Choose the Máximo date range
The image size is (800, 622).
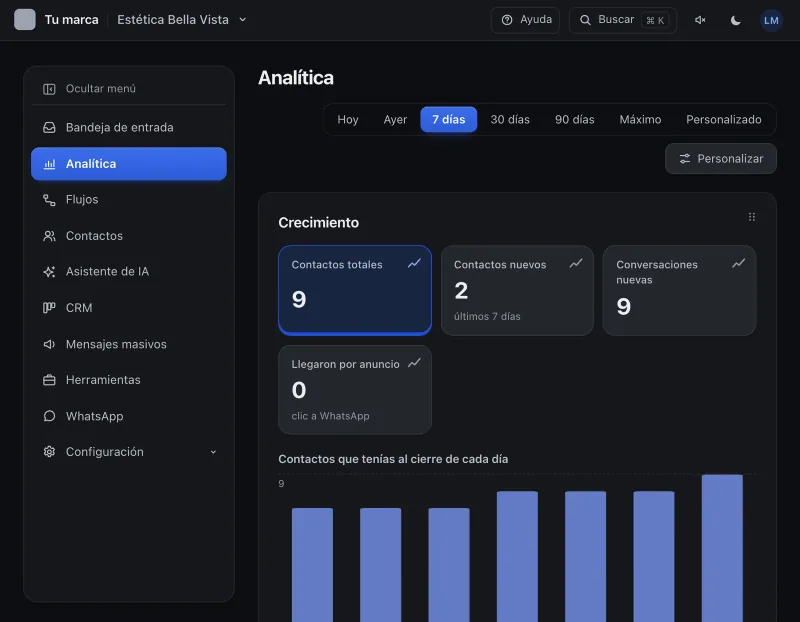click(x=640, y=119)
